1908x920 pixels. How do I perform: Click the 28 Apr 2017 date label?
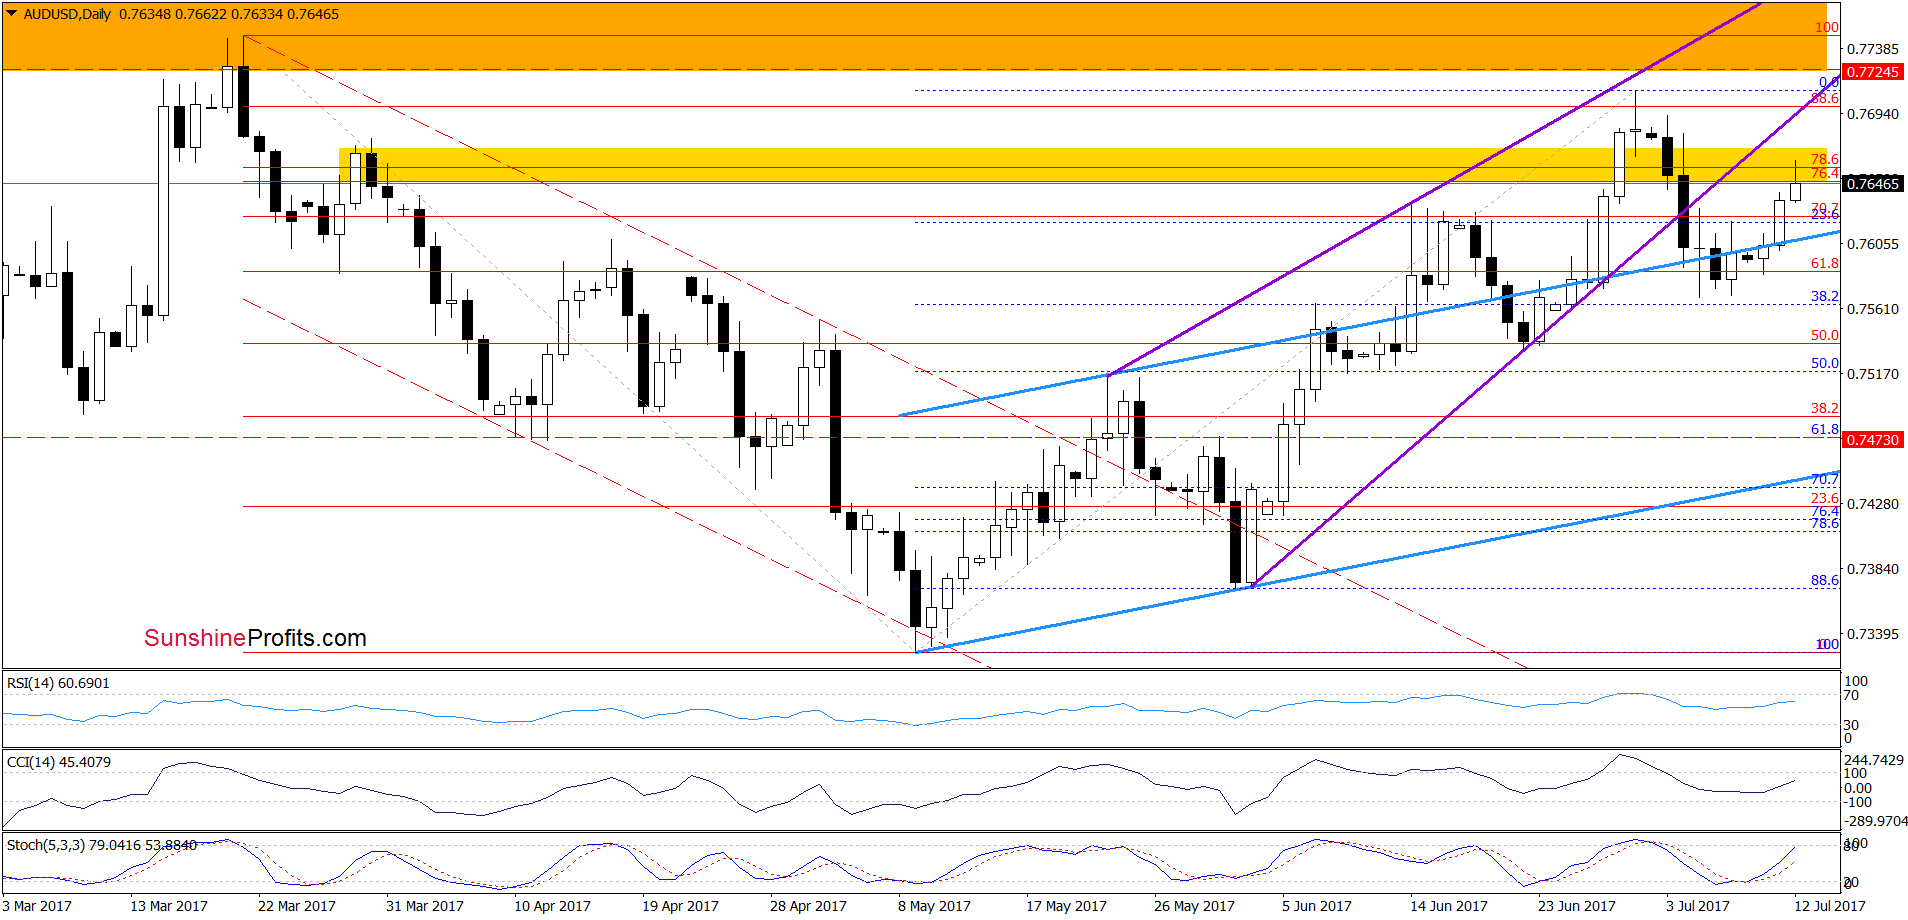(x=808, y=906)
